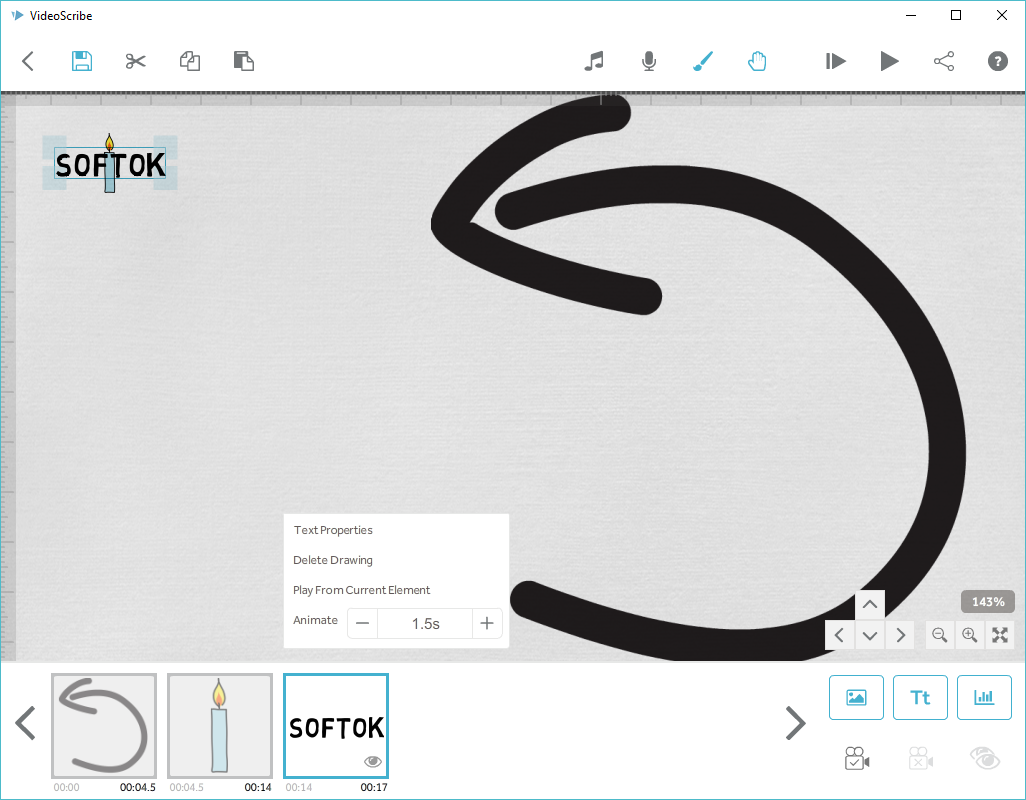The width and height of the screenshot is (1026, 800).
Task: Increase animate time with plus button
Action: click(487, 623)
